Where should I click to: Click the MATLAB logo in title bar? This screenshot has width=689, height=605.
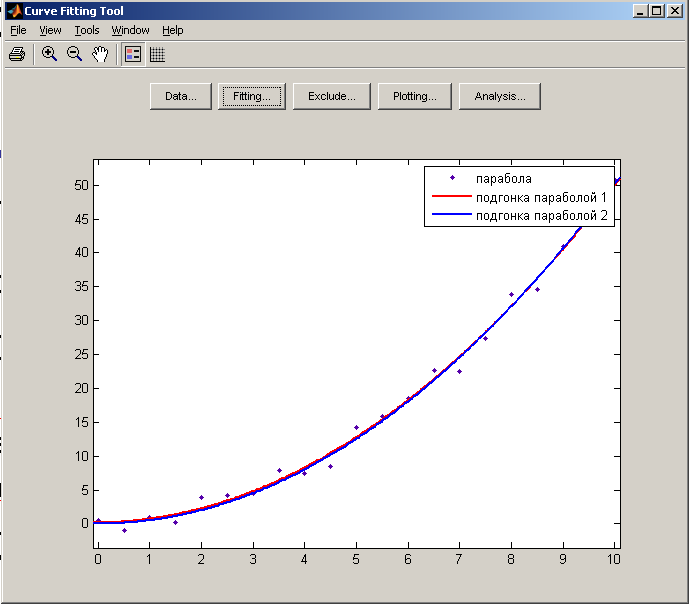tap(15, 11)
